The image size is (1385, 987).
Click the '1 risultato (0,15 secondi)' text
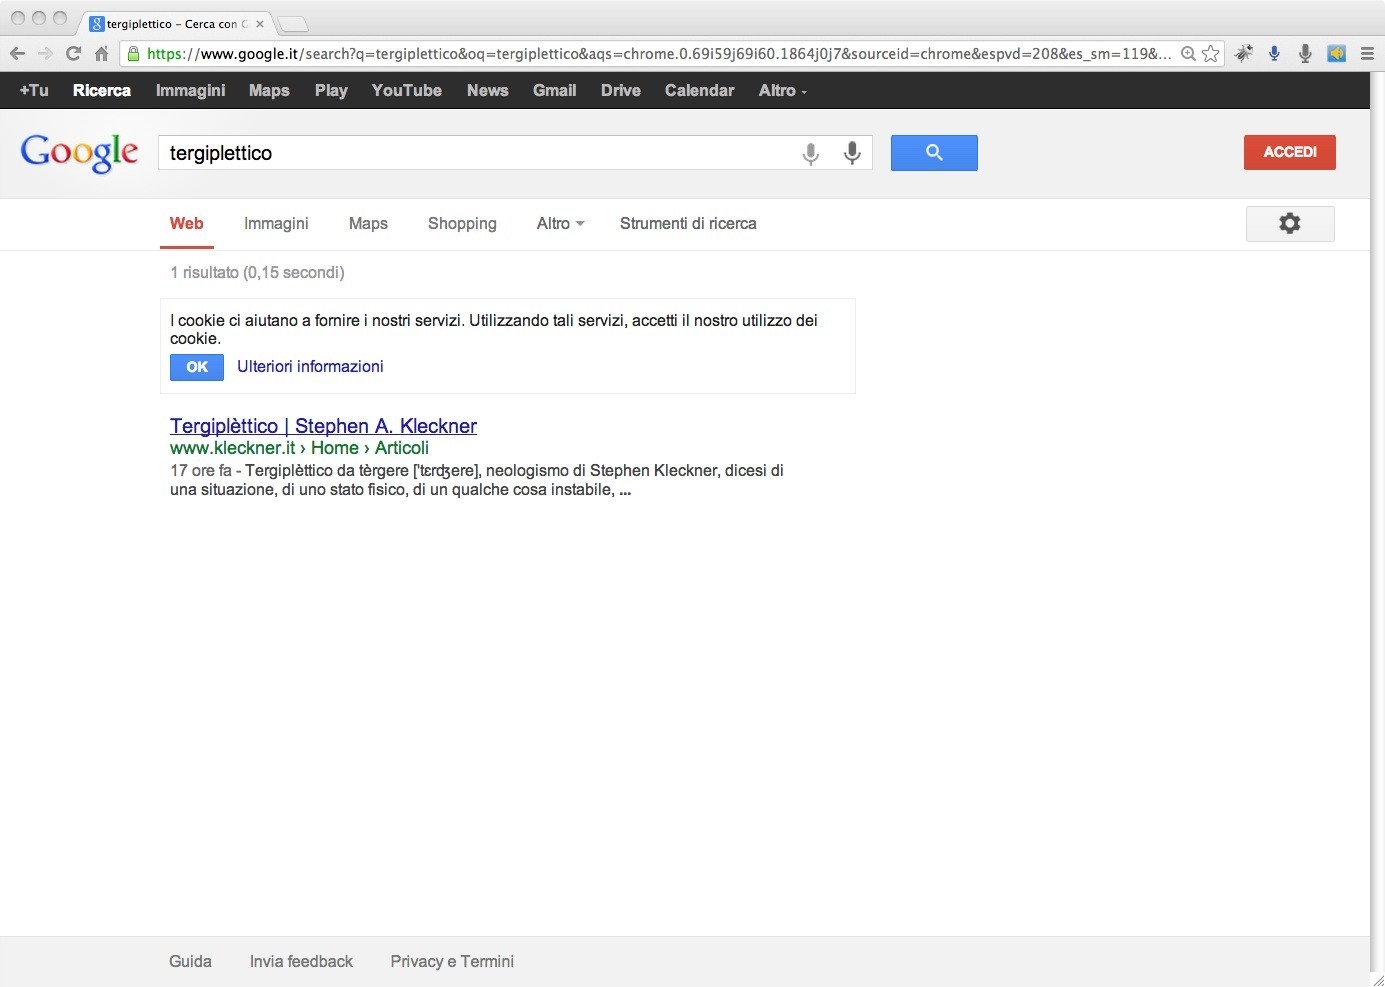257,273
